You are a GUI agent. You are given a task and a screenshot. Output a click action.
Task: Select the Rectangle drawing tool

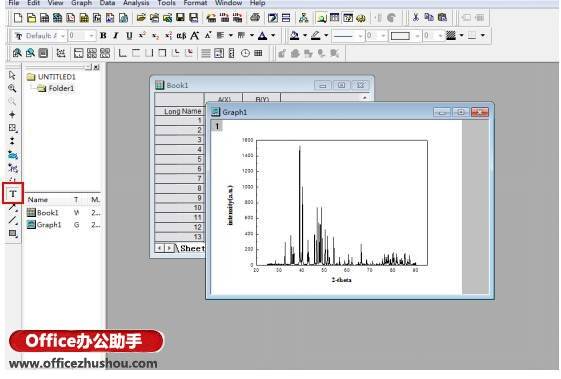pyautogui.click(x=13, y=234)
